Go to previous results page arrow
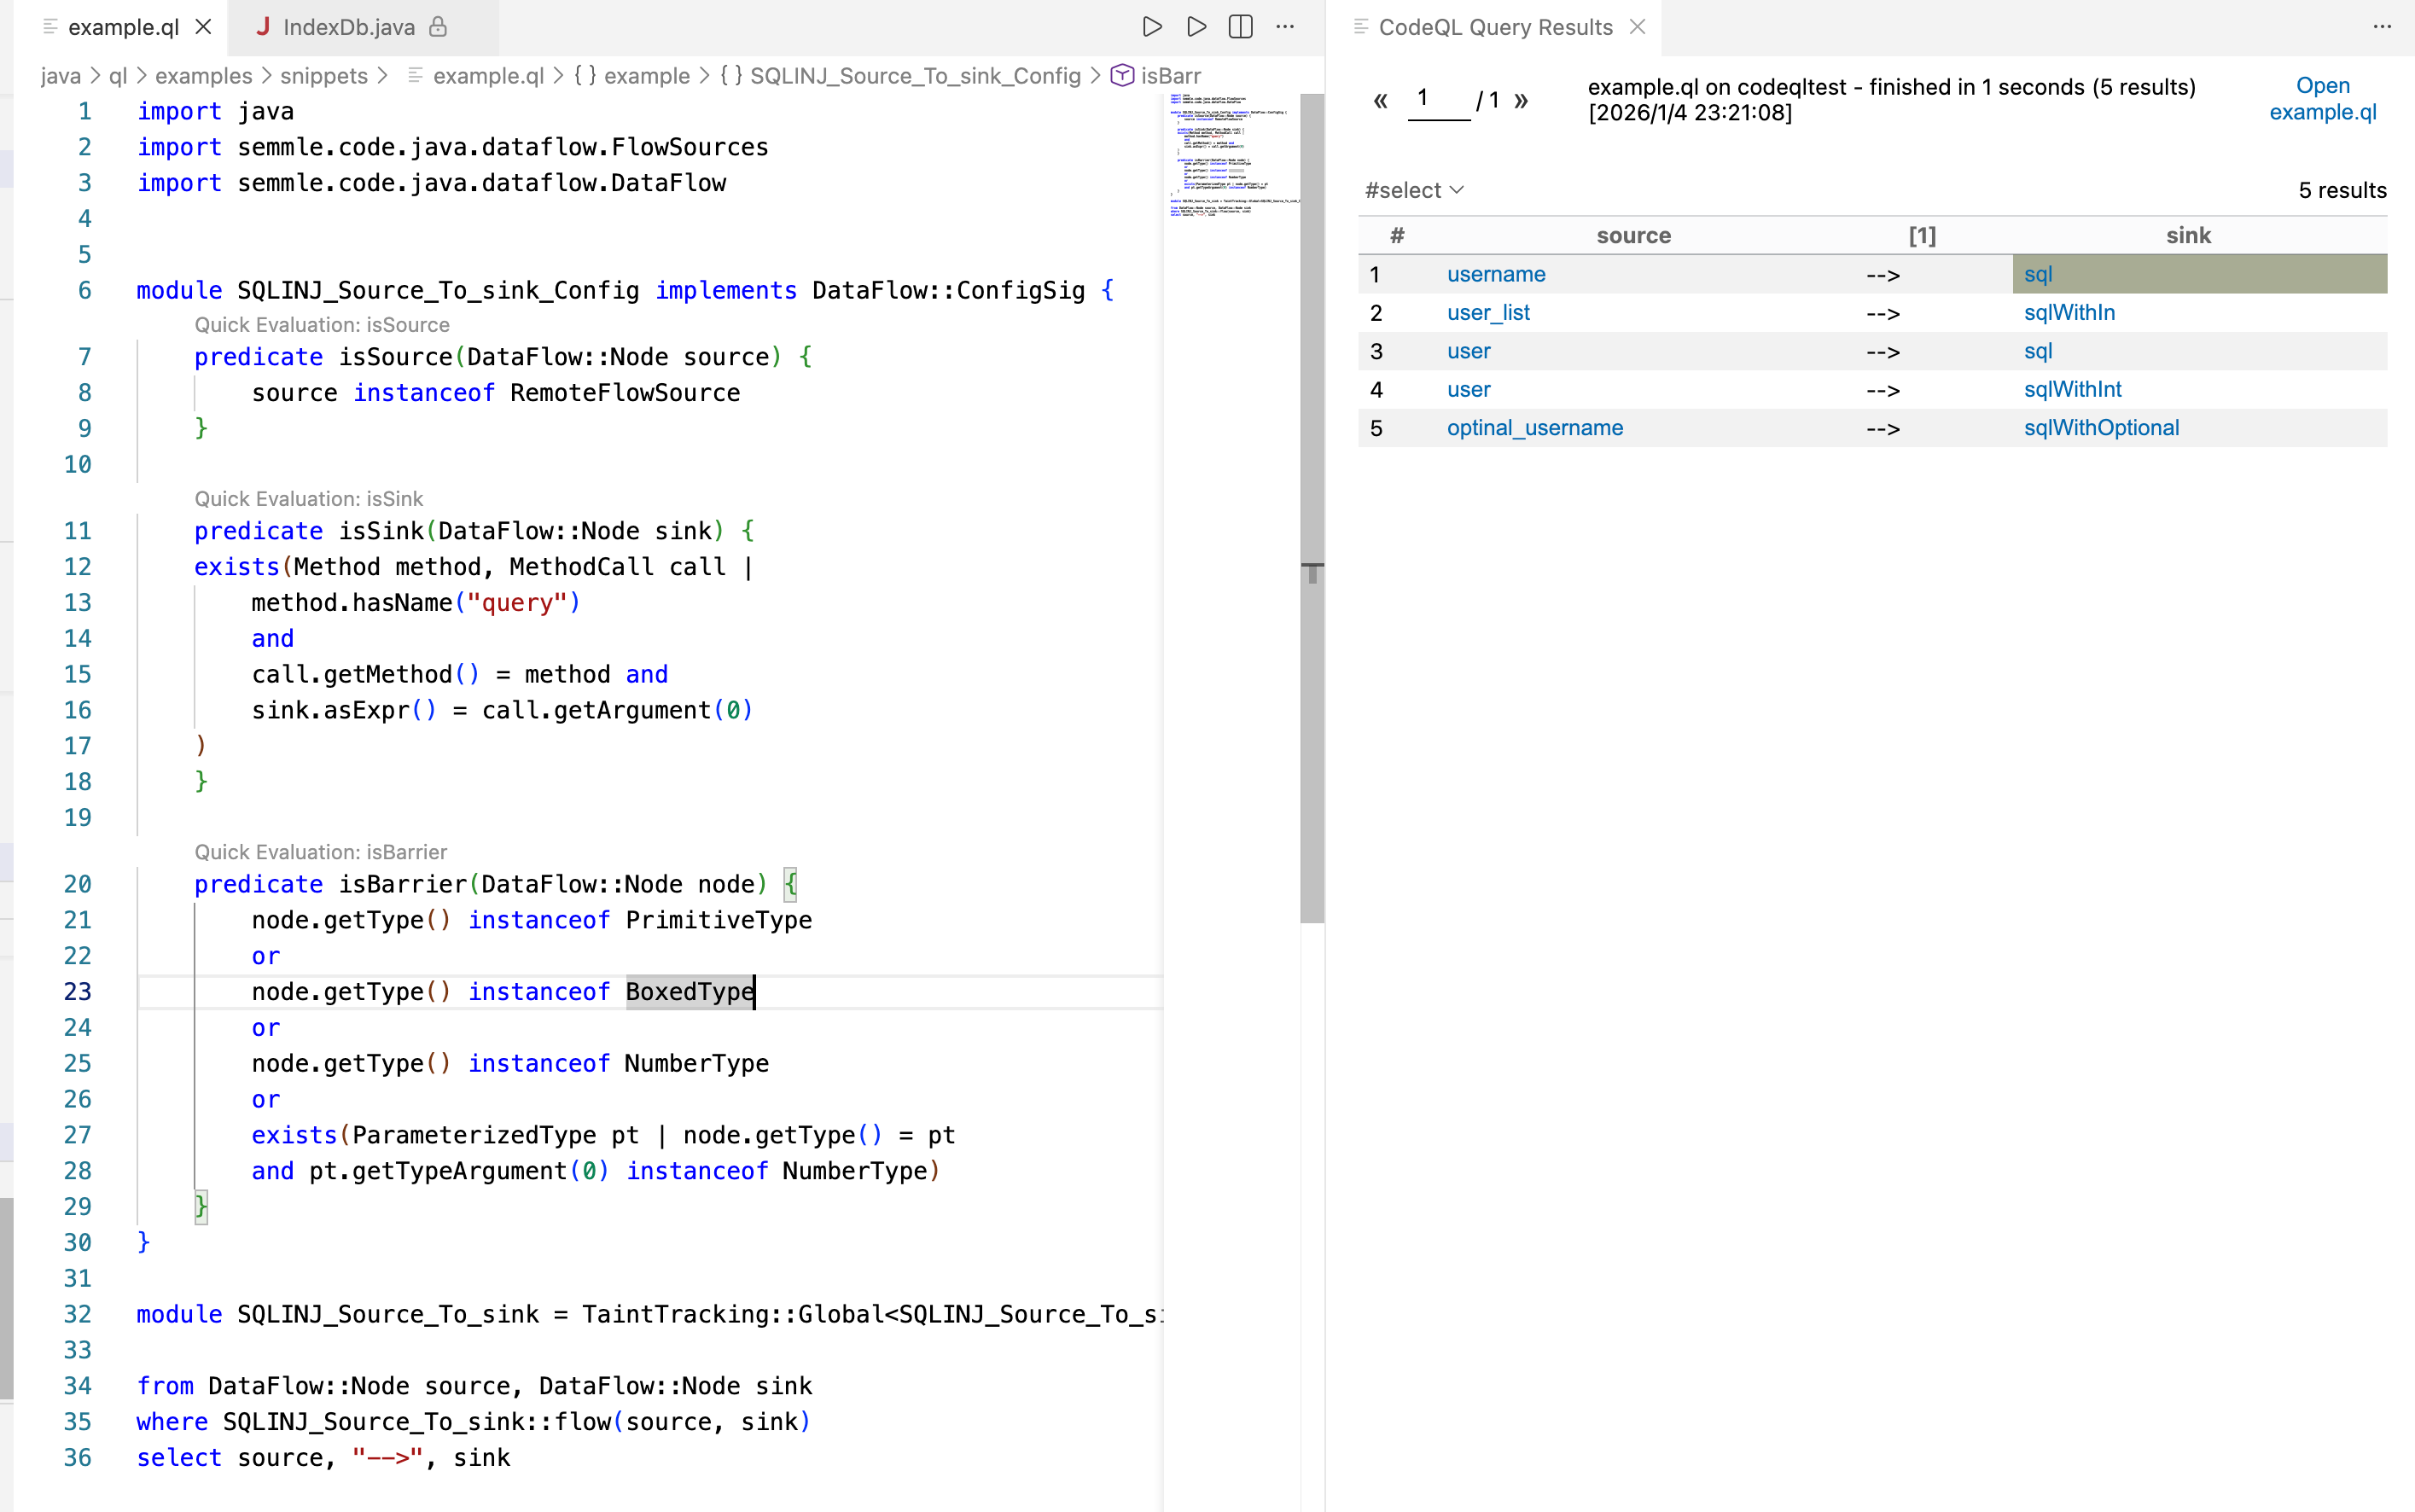The height and width of the screenshot is (1512, 2415). 1381,100
